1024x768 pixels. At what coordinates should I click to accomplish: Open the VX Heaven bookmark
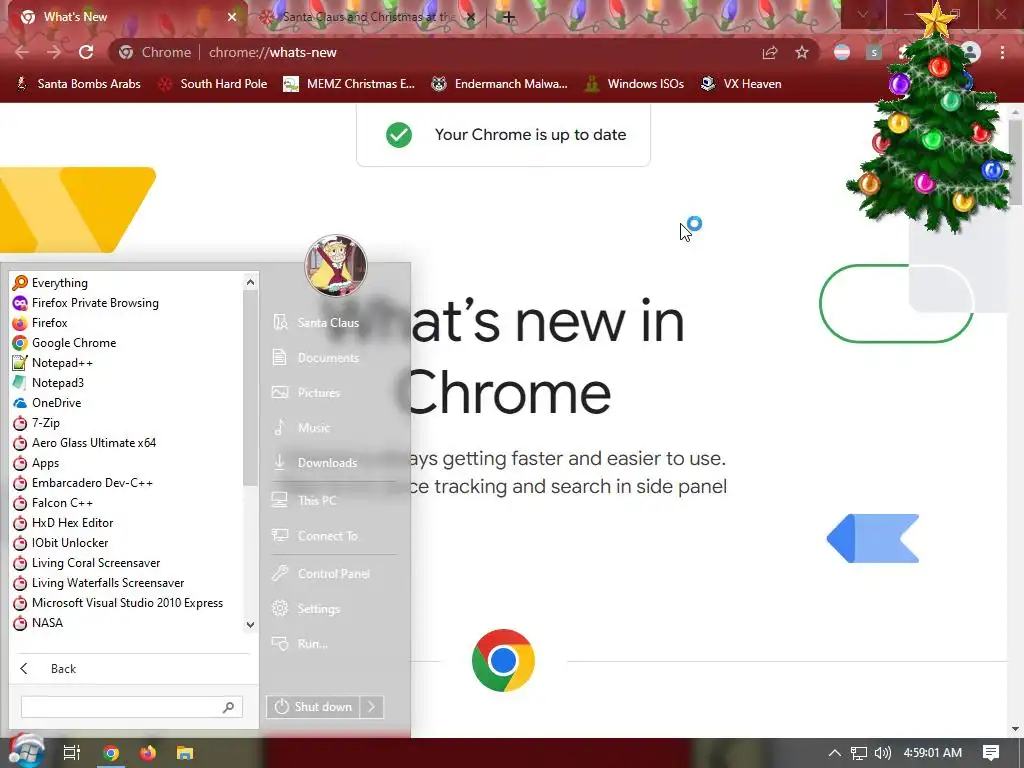point(741,84)
